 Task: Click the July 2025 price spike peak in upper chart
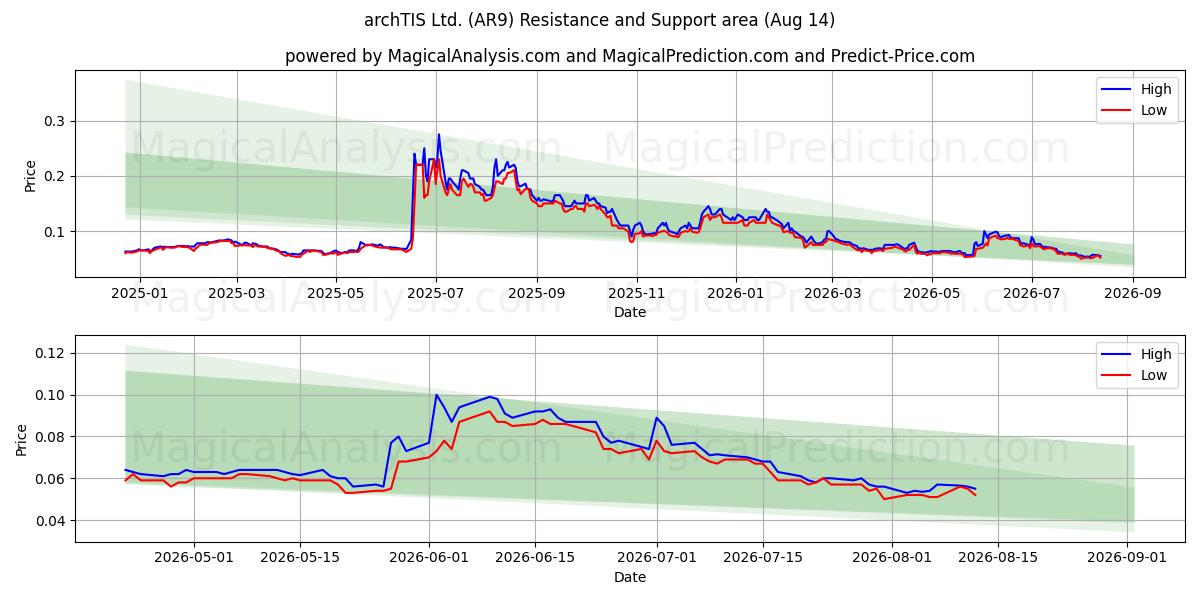click(x=438, y=135)
